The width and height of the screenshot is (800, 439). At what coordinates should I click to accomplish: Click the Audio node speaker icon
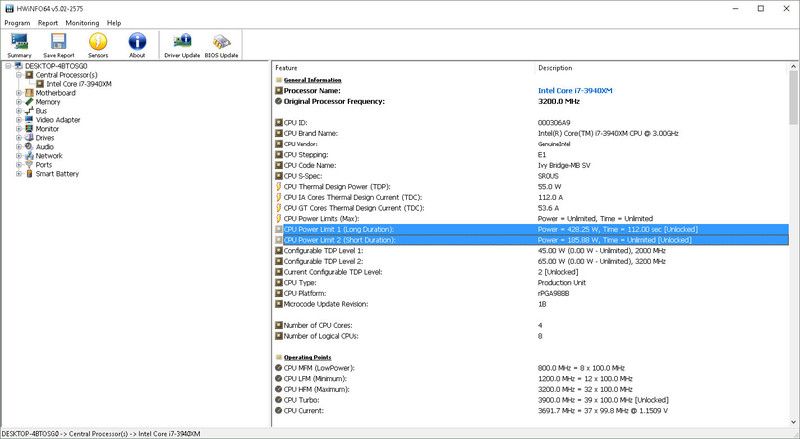(29, 147)
